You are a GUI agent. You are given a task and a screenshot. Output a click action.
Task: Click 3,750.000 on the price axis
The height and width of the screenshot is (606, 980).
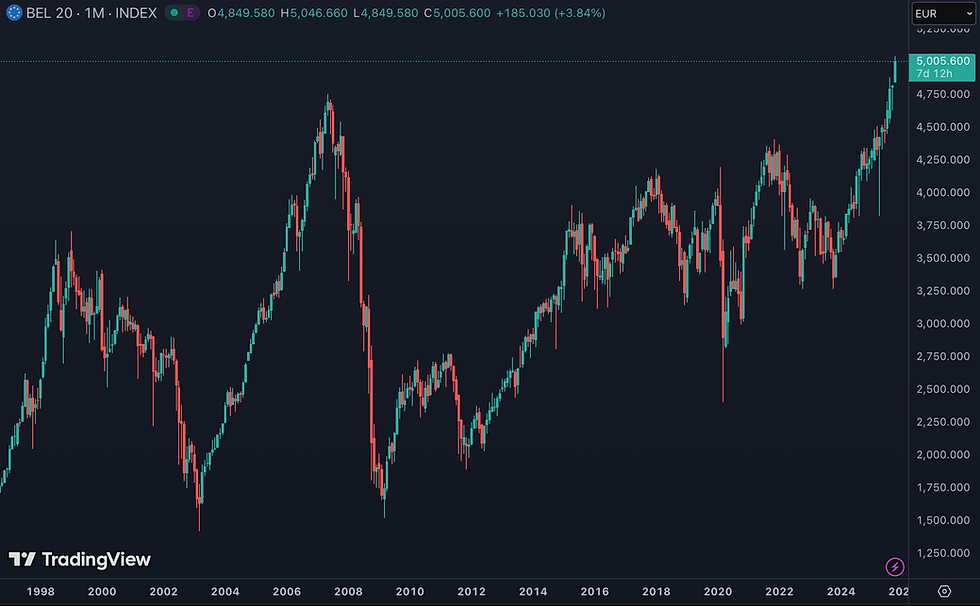942,226
